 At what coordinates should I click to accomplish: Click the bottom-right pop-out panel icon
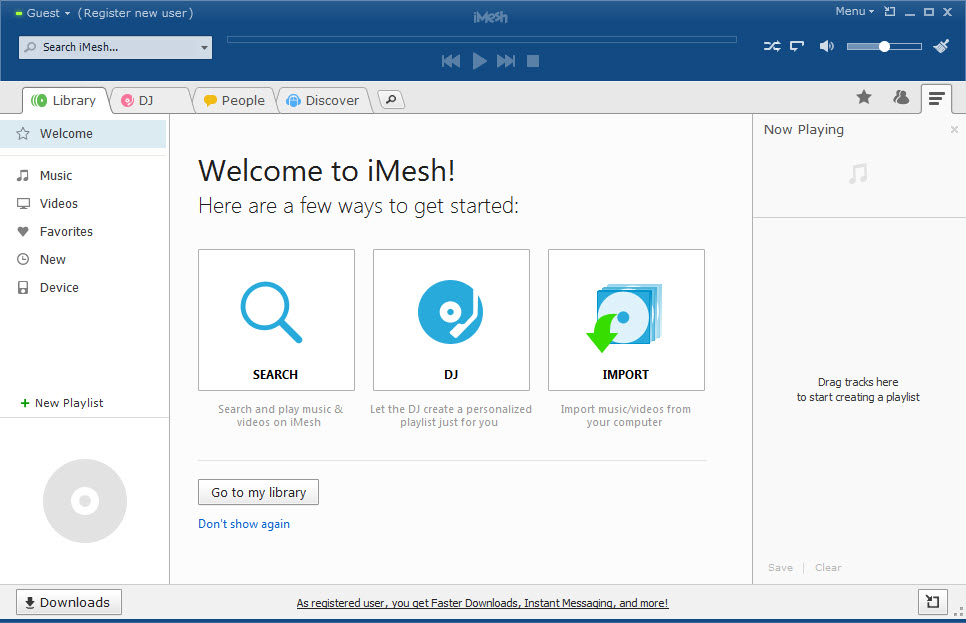[932, 602]
